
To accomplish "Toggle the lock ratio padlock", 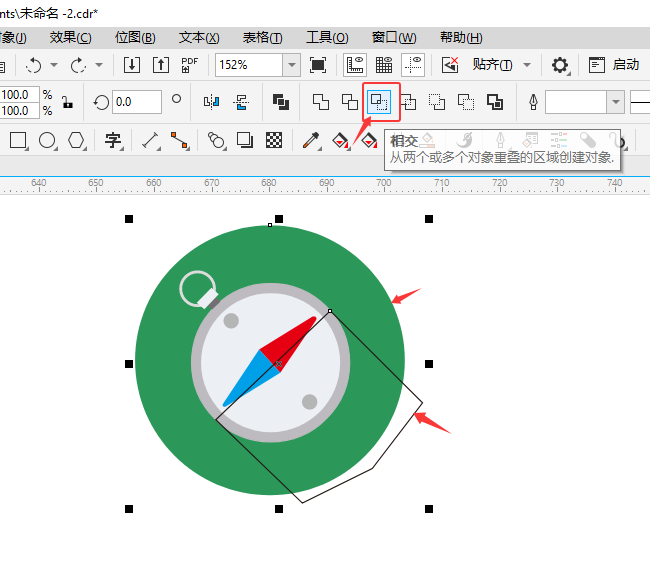I will [67, 102].
